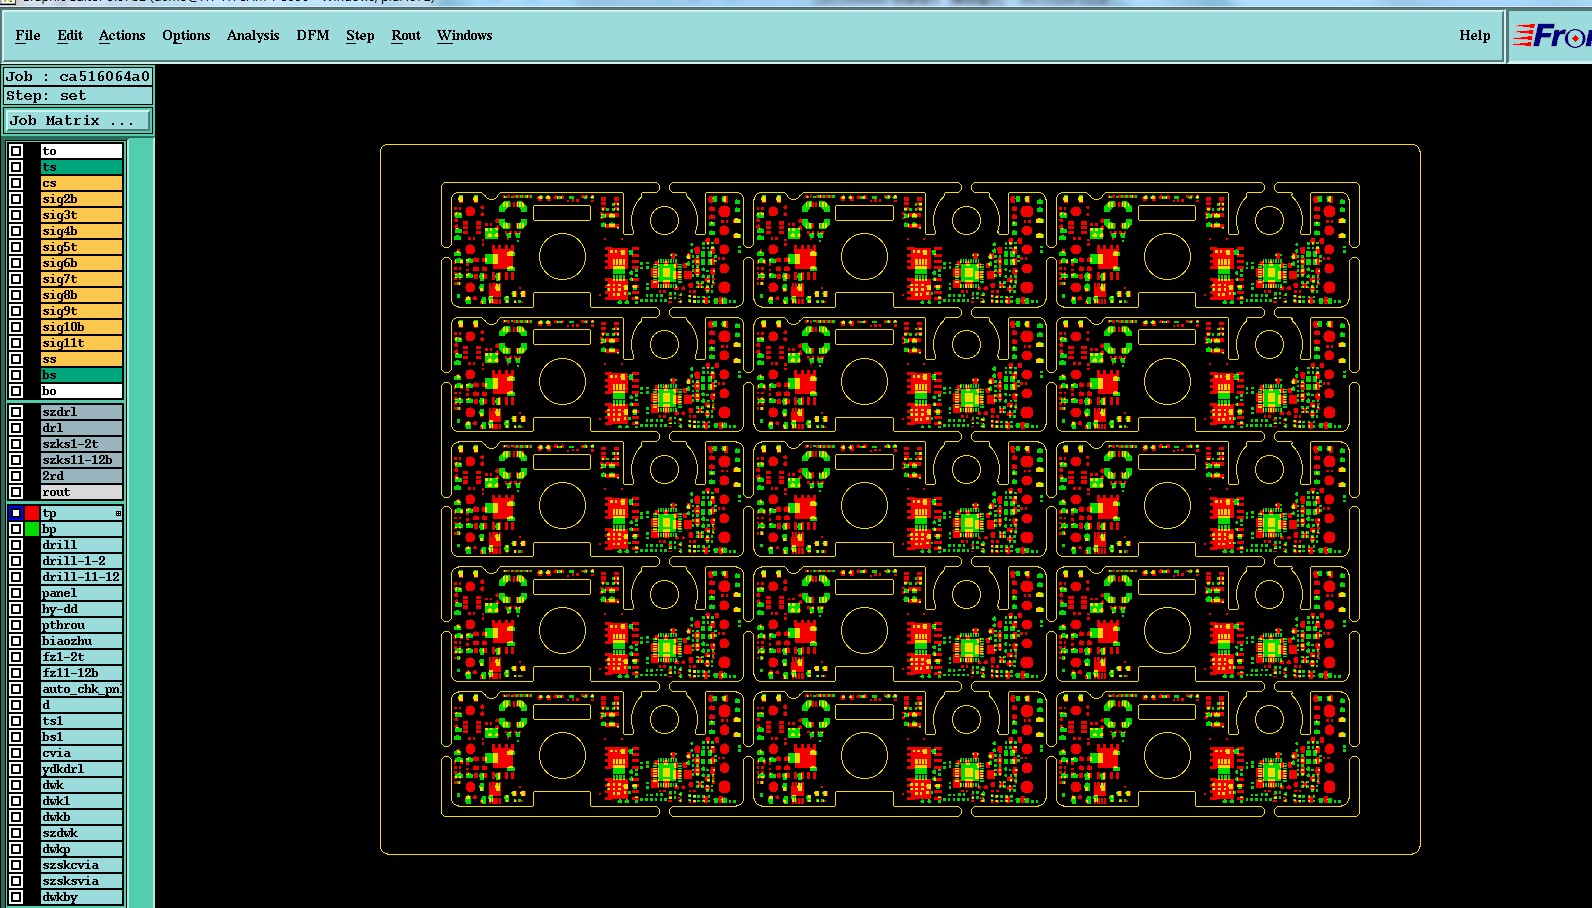
Task: Select the ts1 layer name
Action: pos(81,721)
